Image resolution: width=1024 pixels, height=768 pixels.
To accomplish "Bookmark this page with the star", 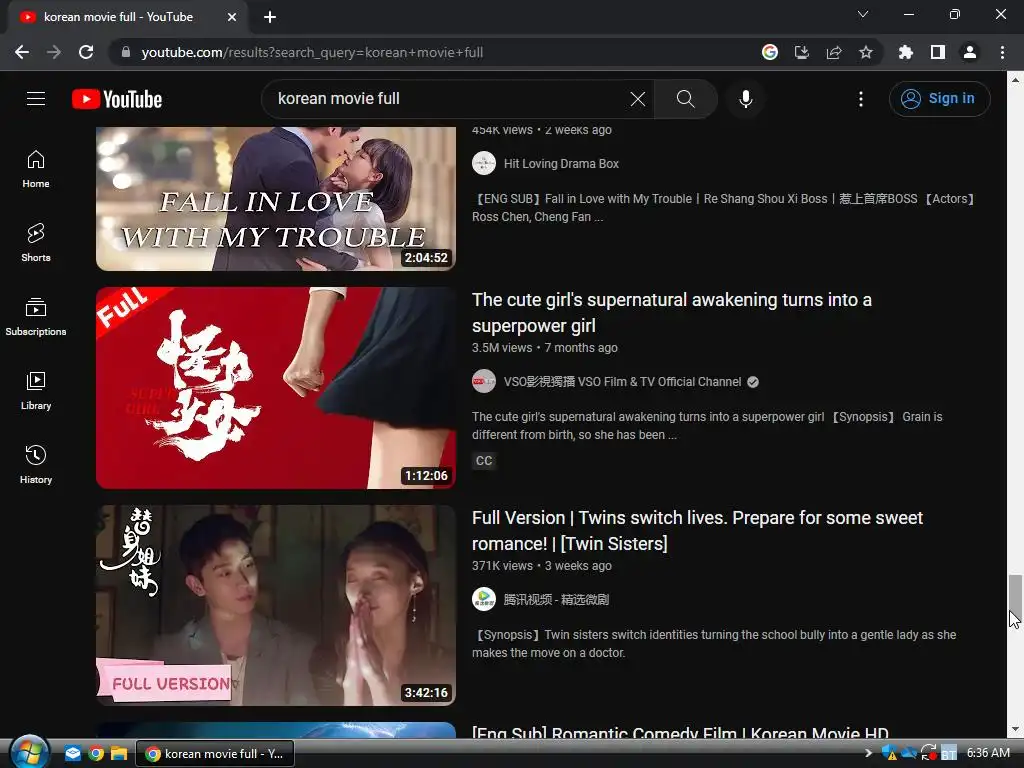I will pos(866,52).
